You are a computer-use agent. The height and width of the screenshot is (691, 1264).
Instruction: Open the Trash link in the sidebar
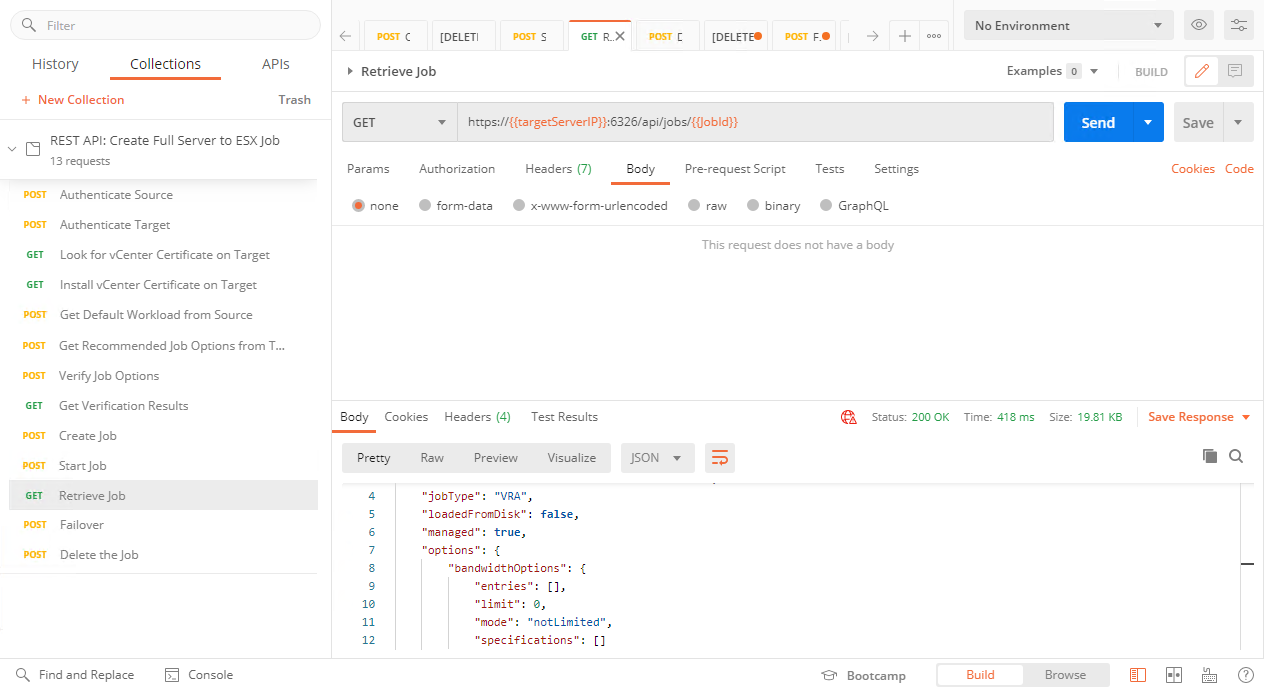coord(294,100)
